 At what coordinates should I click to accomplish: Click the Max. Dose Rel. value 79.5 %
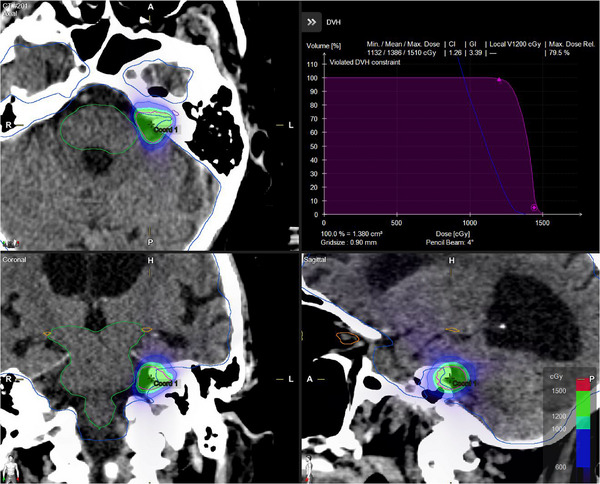[x=559, y=53]
